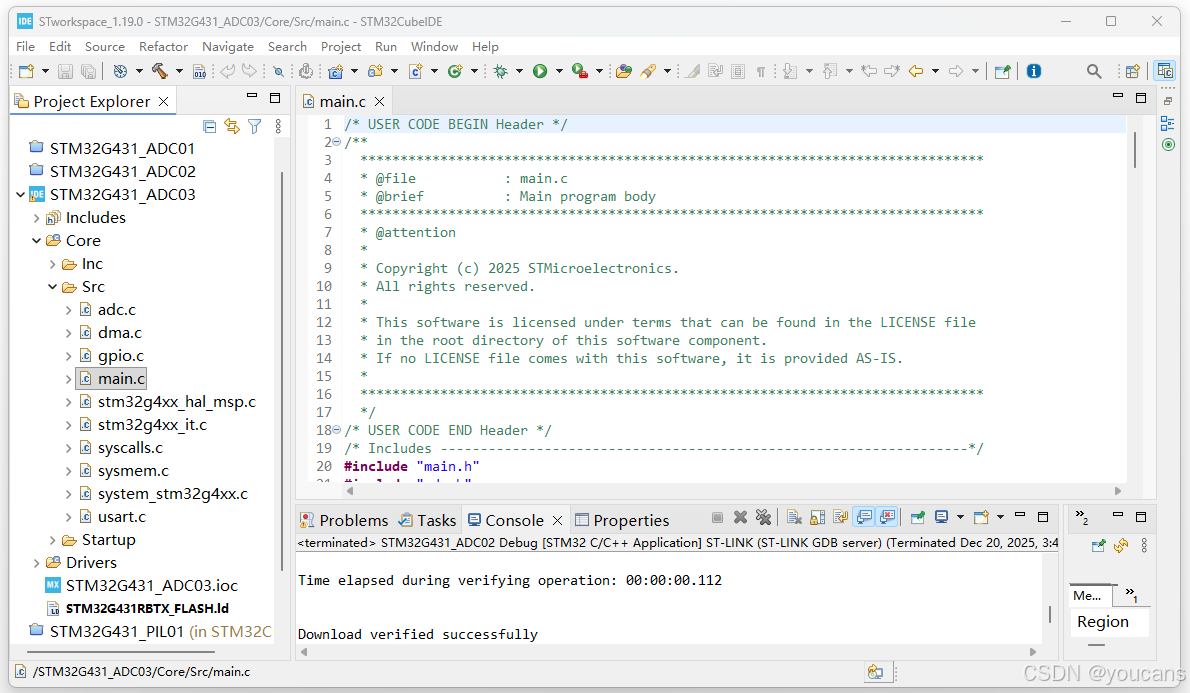Click Display Selected Console monitor icon
This screenshot has height=693, width=1190.
coord(942,518)
